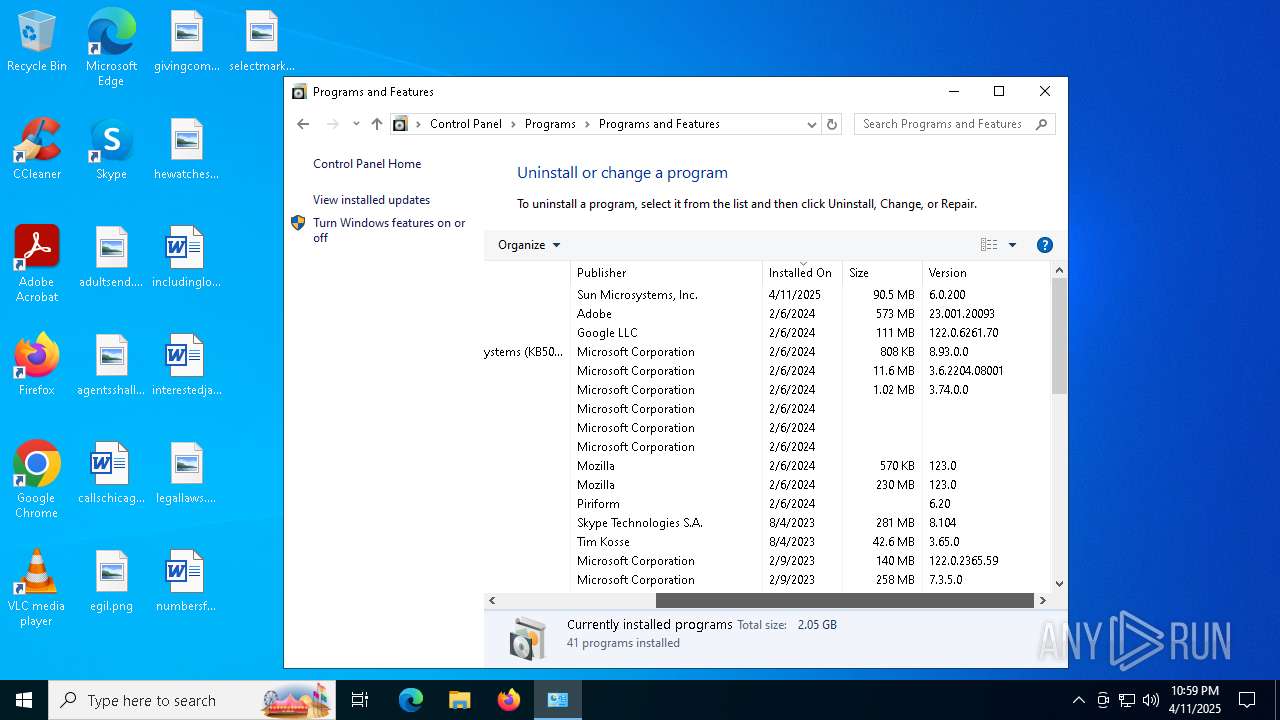Image resolution: width=1280 pixels, height=720 pixels.
Task: Open CCleaner desktop shortcut
Action: point(37,150)
